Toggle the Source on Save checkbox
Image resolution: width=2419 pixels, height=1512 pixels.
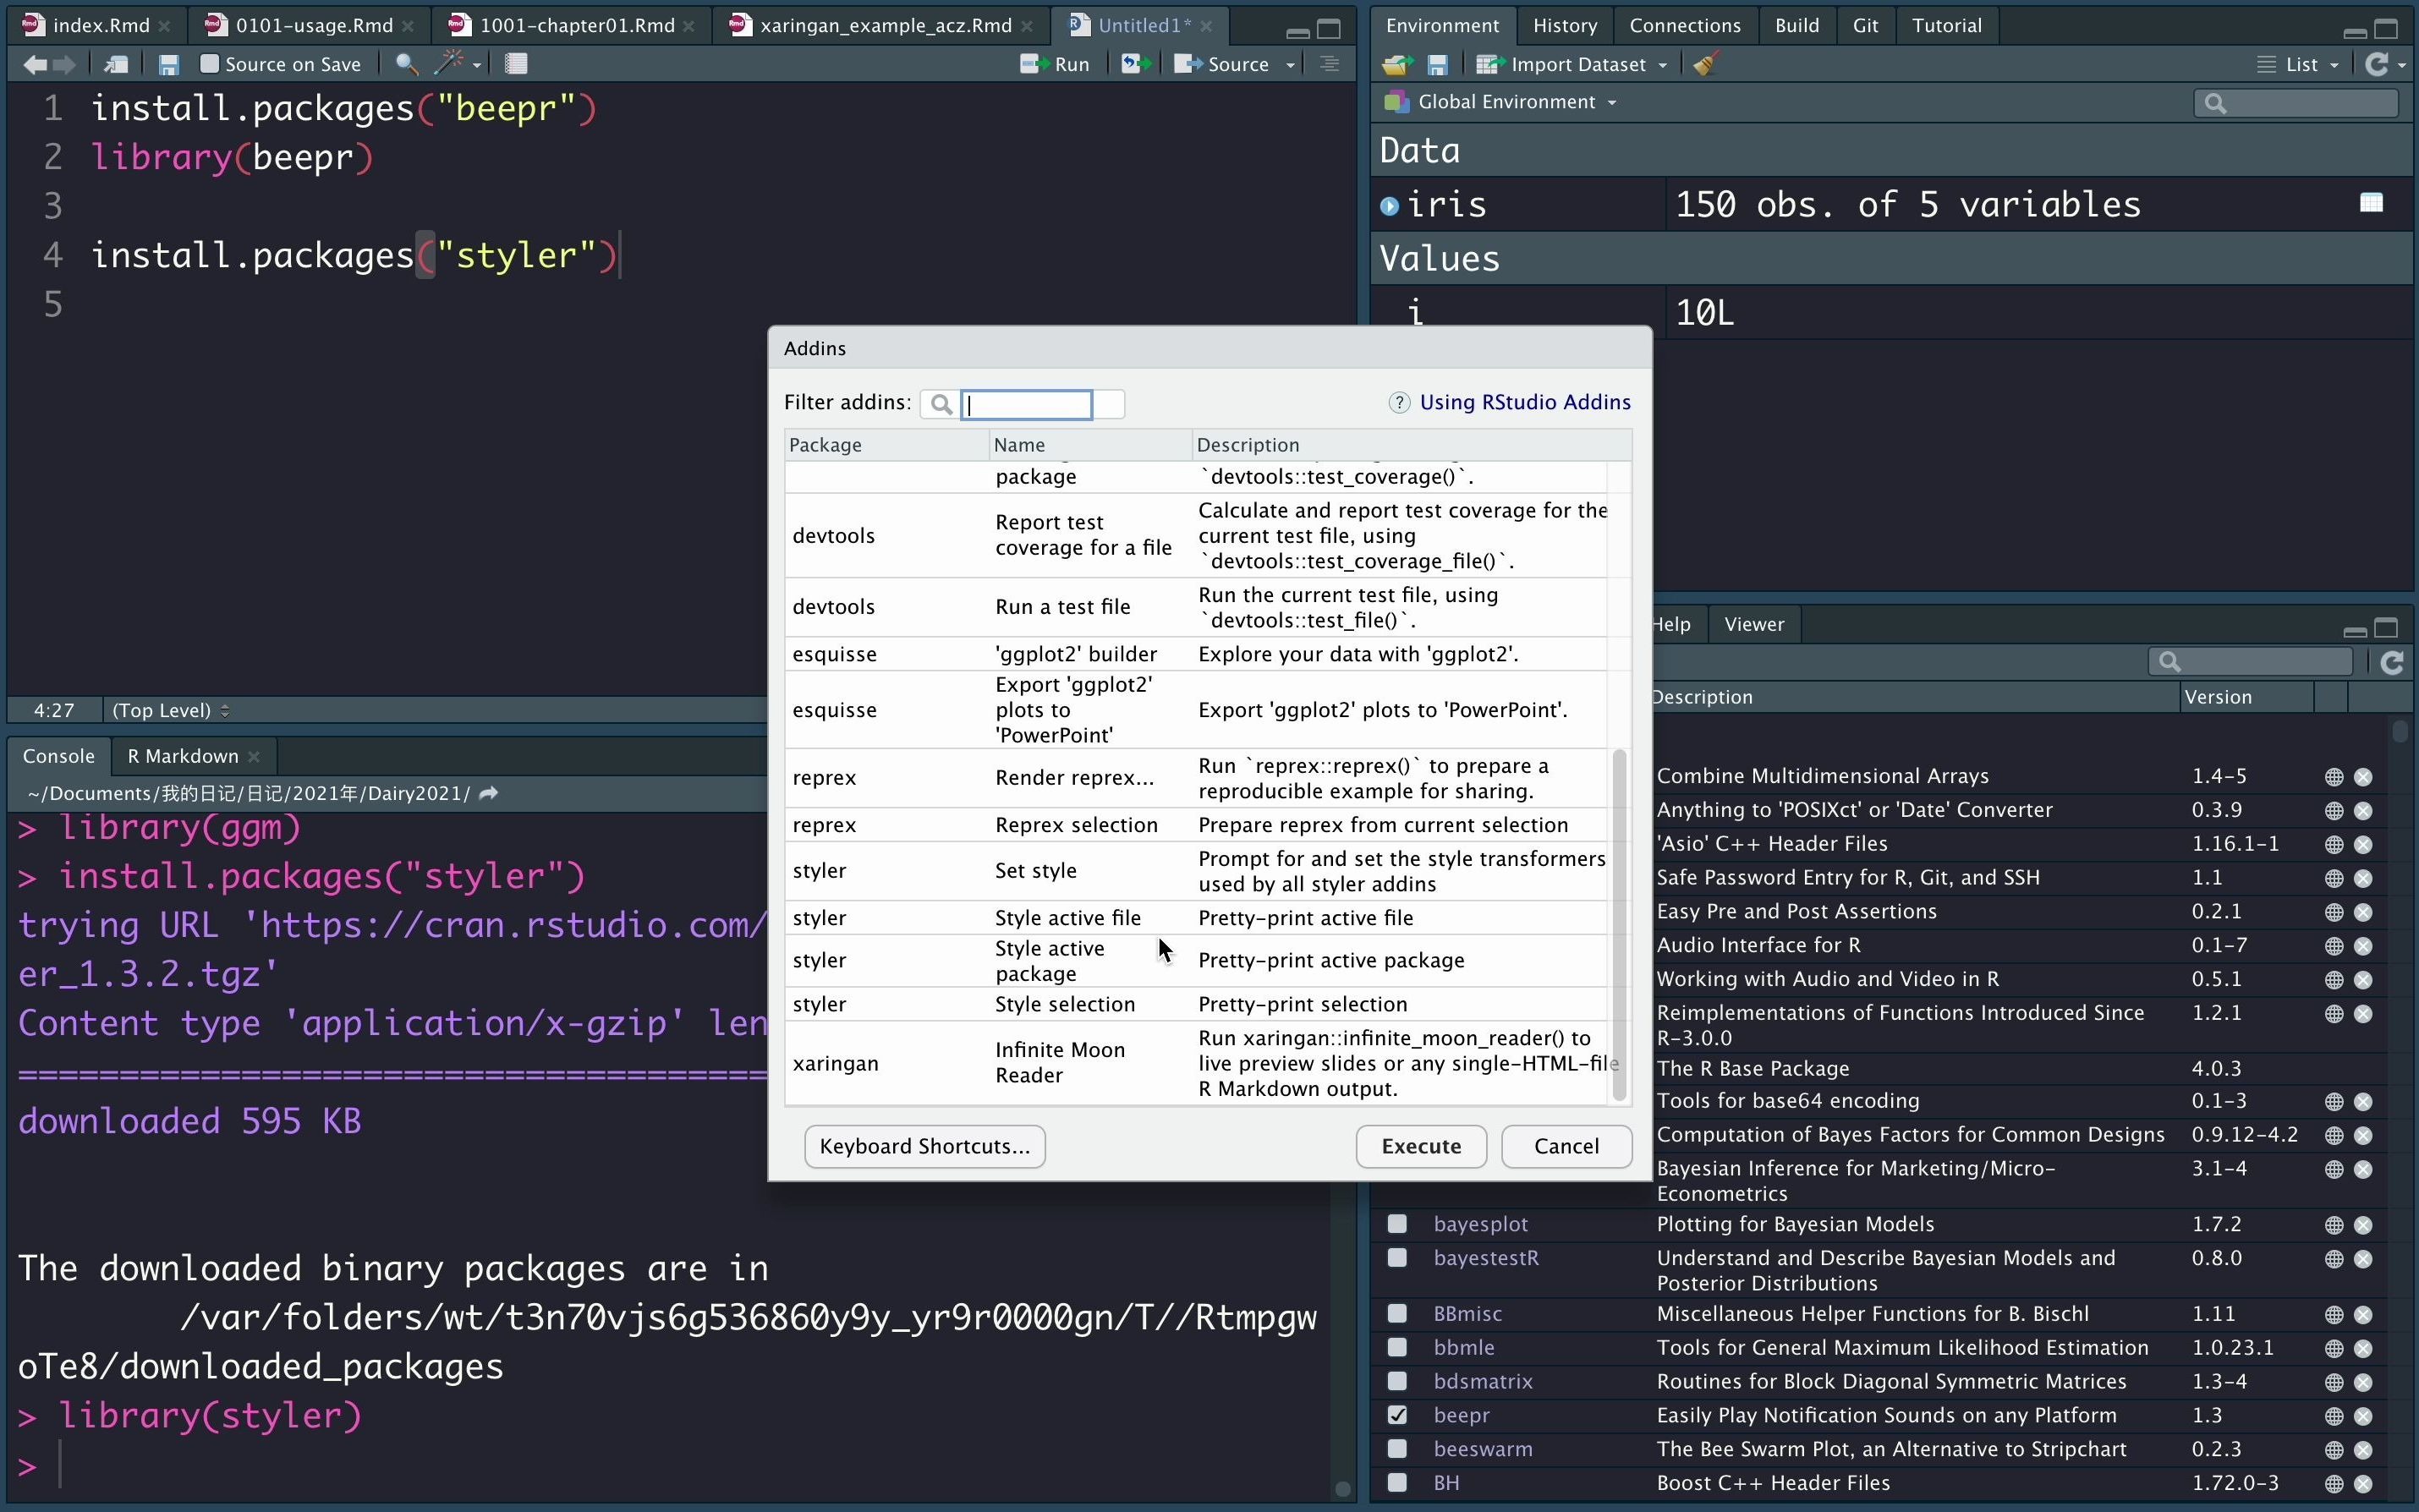(x=209, y=64)
